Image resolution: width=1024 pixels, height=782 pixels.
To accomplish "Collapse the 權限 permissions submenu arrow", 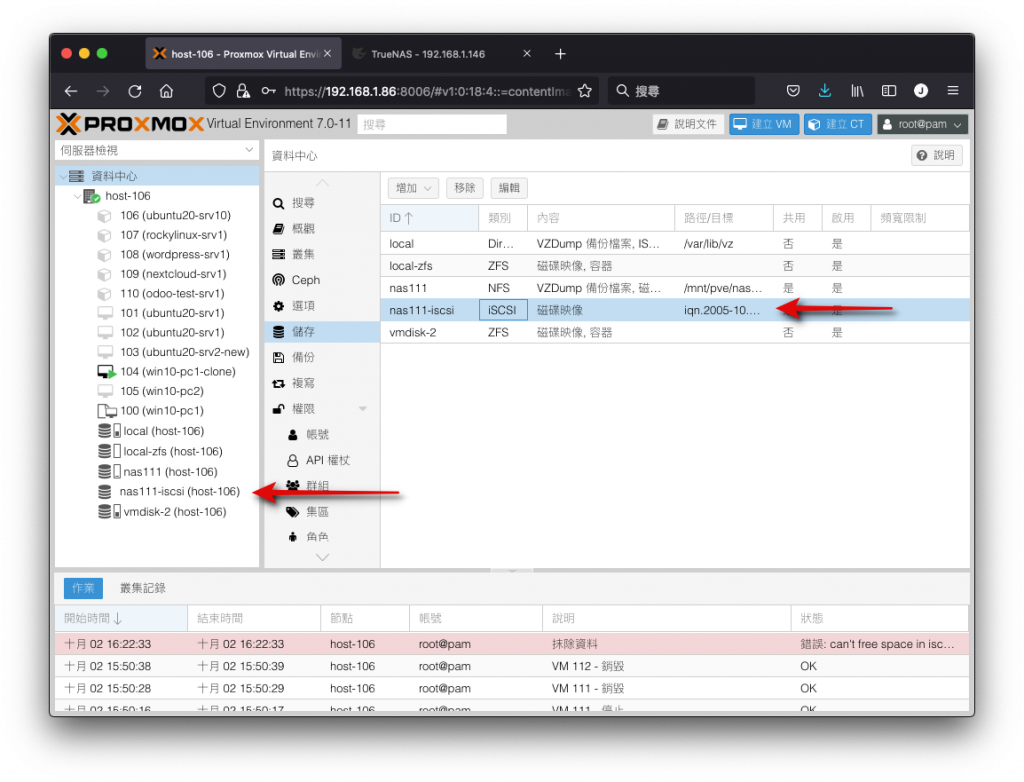I will [x=362, y=409].
